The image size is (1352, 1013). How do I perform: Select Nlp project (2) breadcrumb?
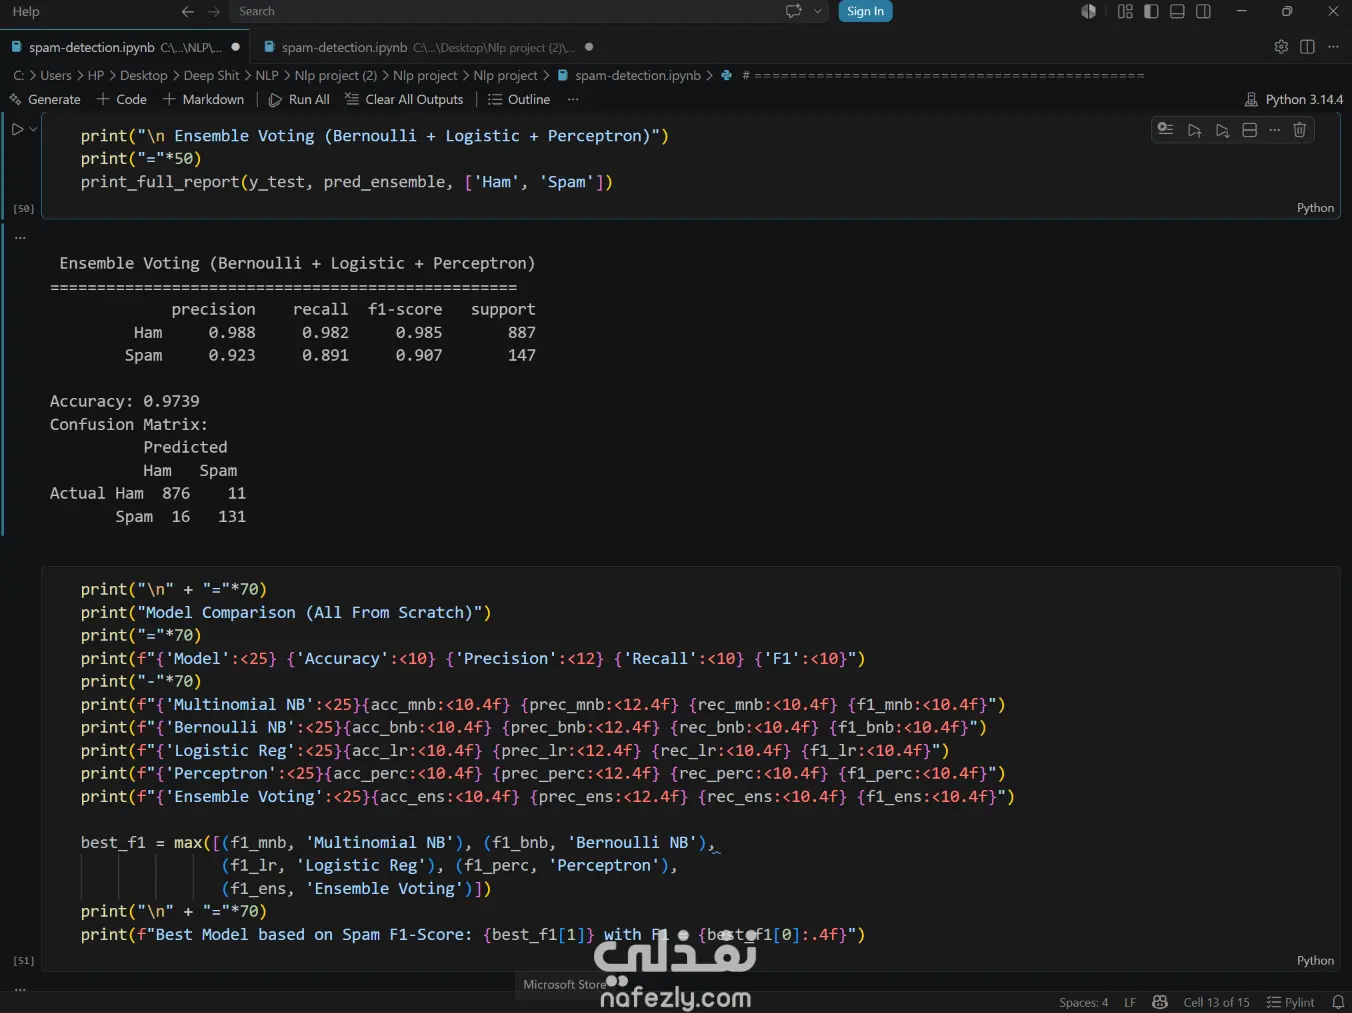336,75
